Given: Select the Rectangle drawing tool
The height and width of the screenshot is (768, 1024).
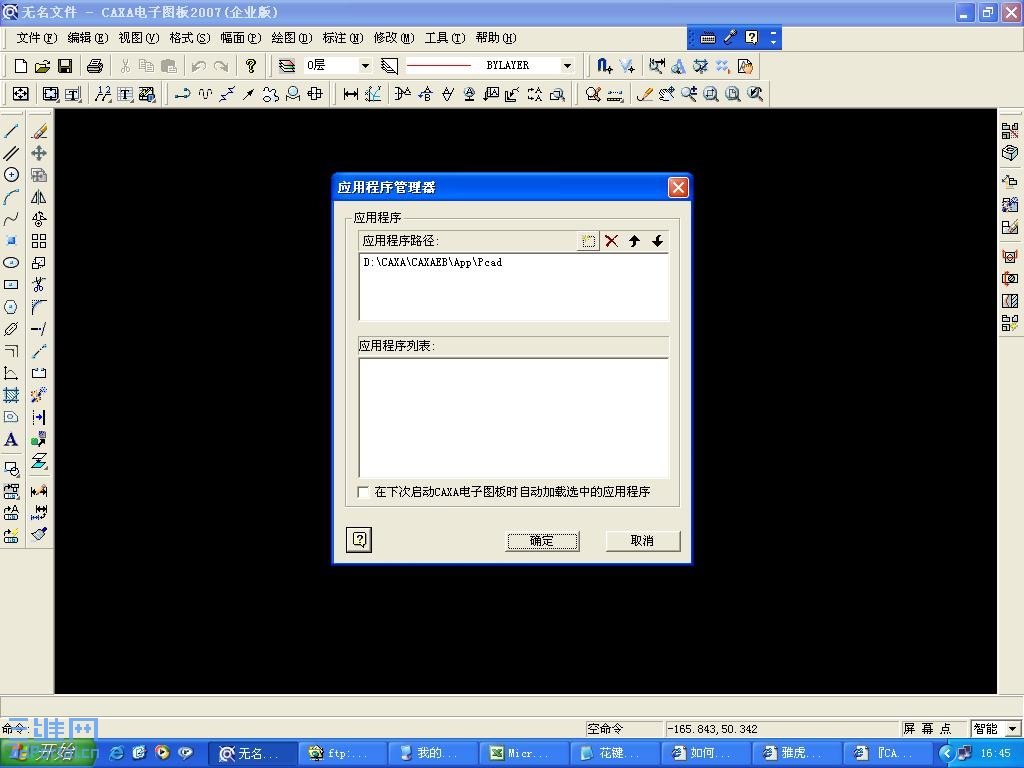Looking at the screenshot, I should 11,285.
